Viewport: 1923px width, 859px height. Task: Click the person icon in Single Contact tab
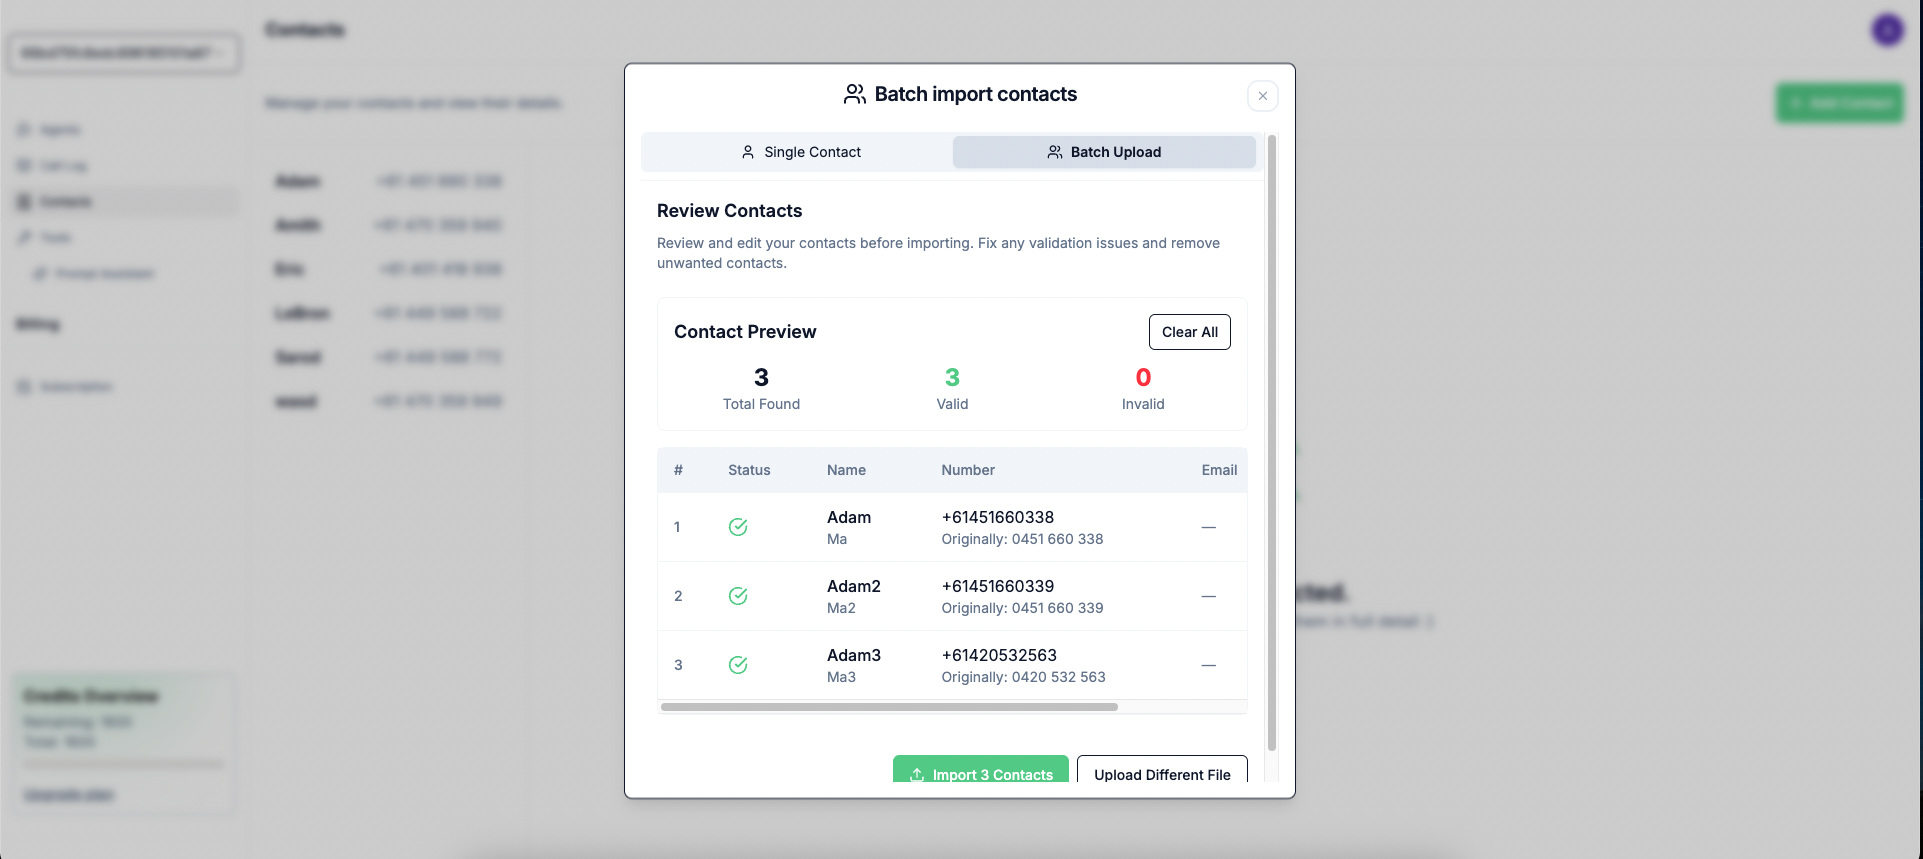click(x=748, y=152)
